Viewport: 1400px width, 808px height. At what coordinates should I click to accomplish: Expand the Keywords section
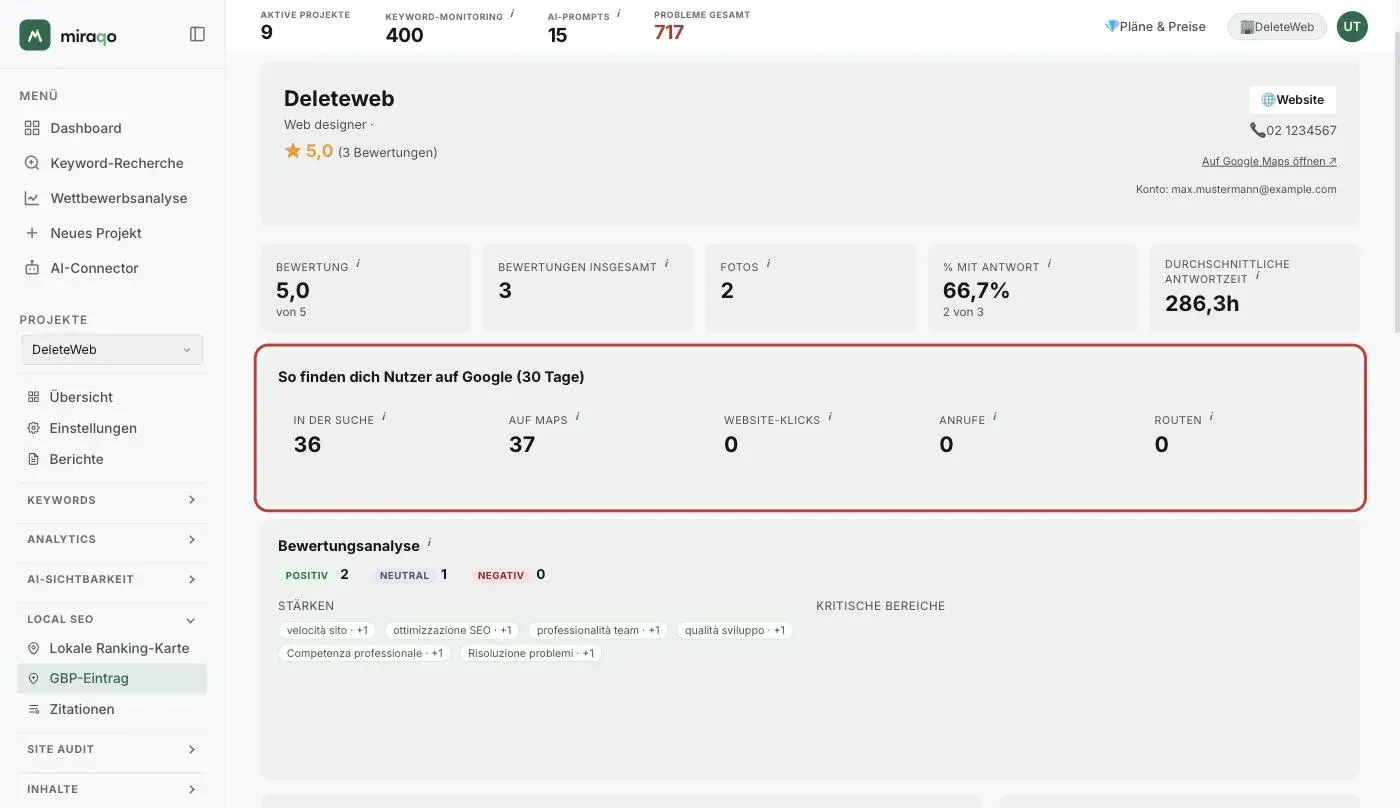tap(113, 500)
